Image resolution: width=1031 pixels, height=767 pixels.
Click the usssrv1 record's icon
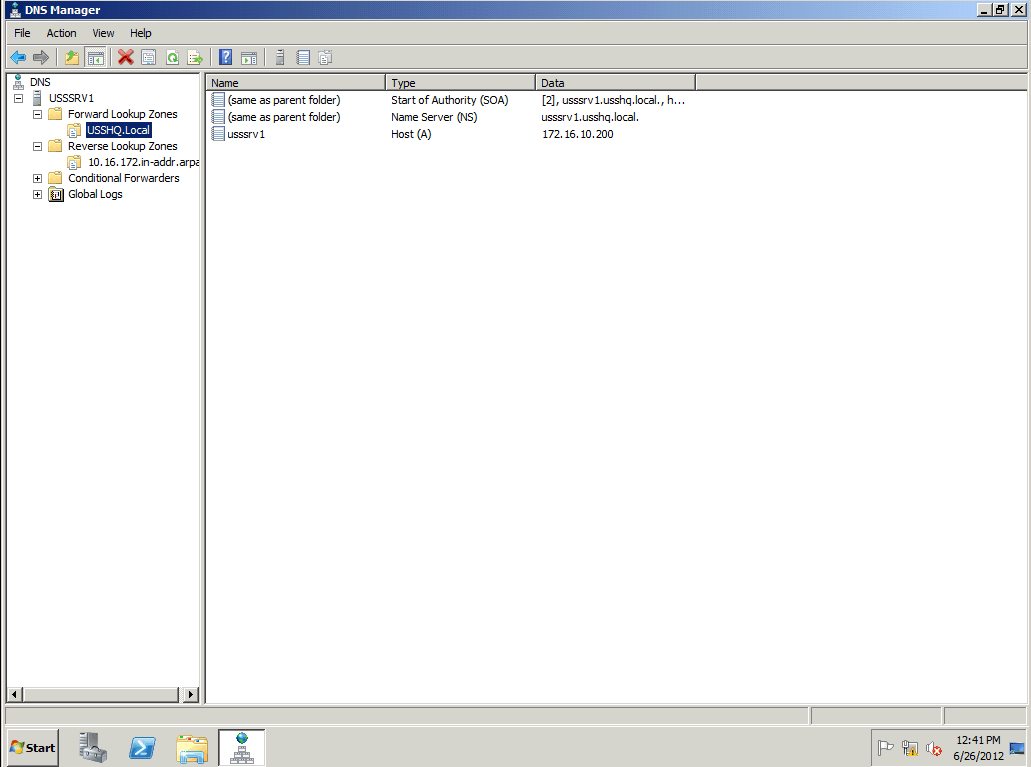click(x=218, y=134)
